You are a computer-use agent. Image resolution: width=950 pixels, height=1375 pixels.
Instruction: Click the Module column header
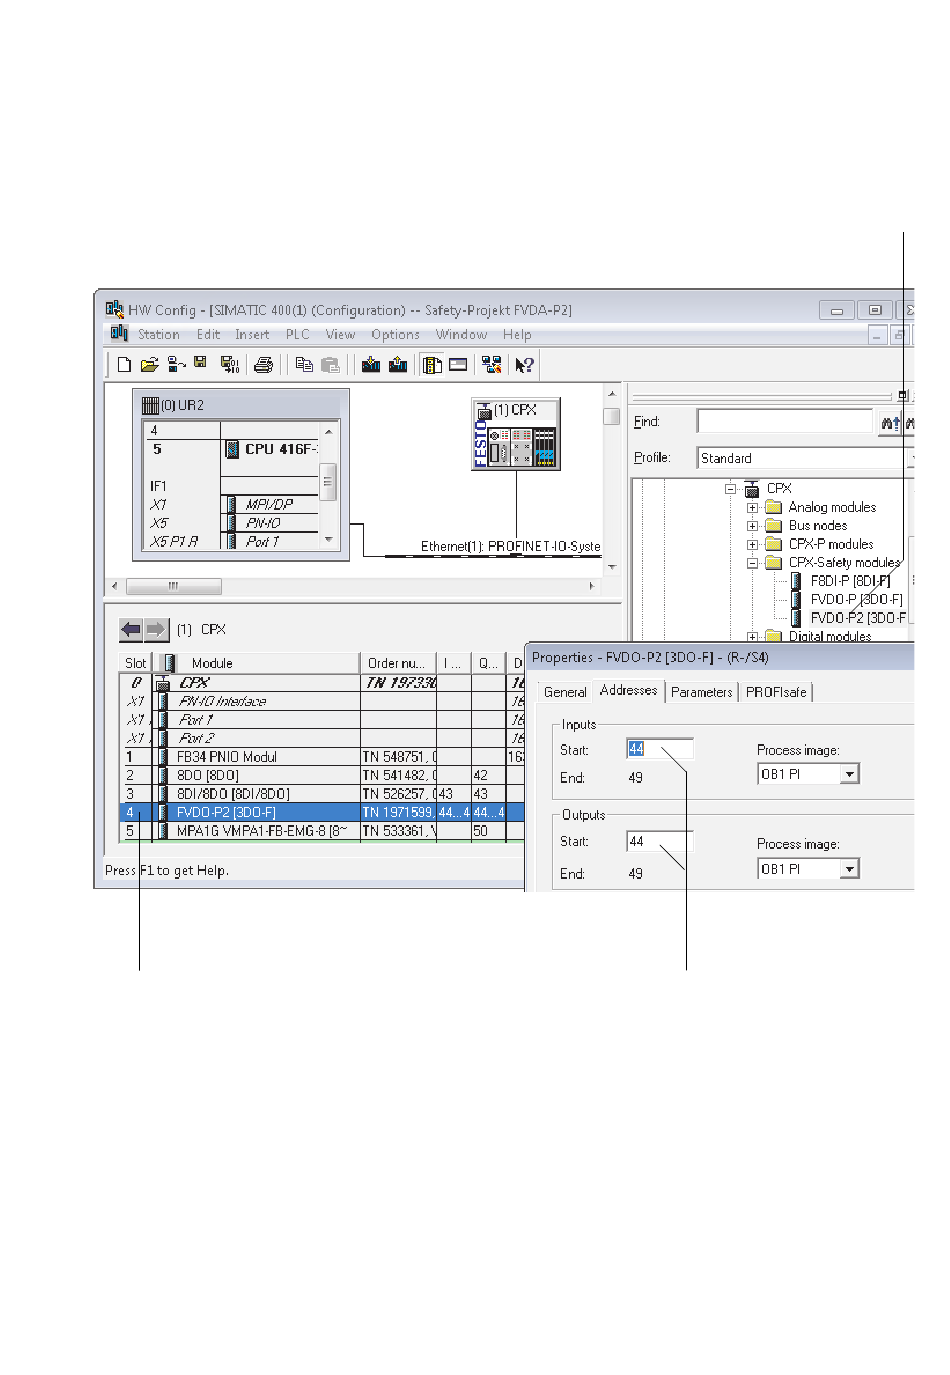(256, 663)
